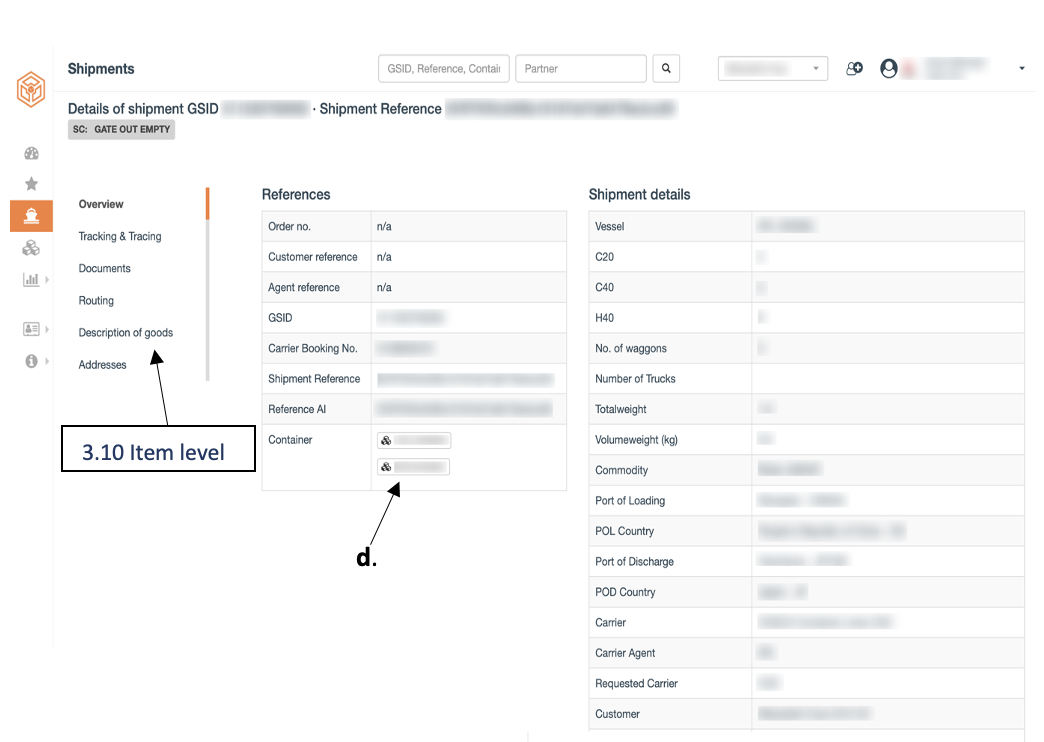Click the orange hexagon app logo
Viewport: 1044px width, 742px height.
[31, 89]
